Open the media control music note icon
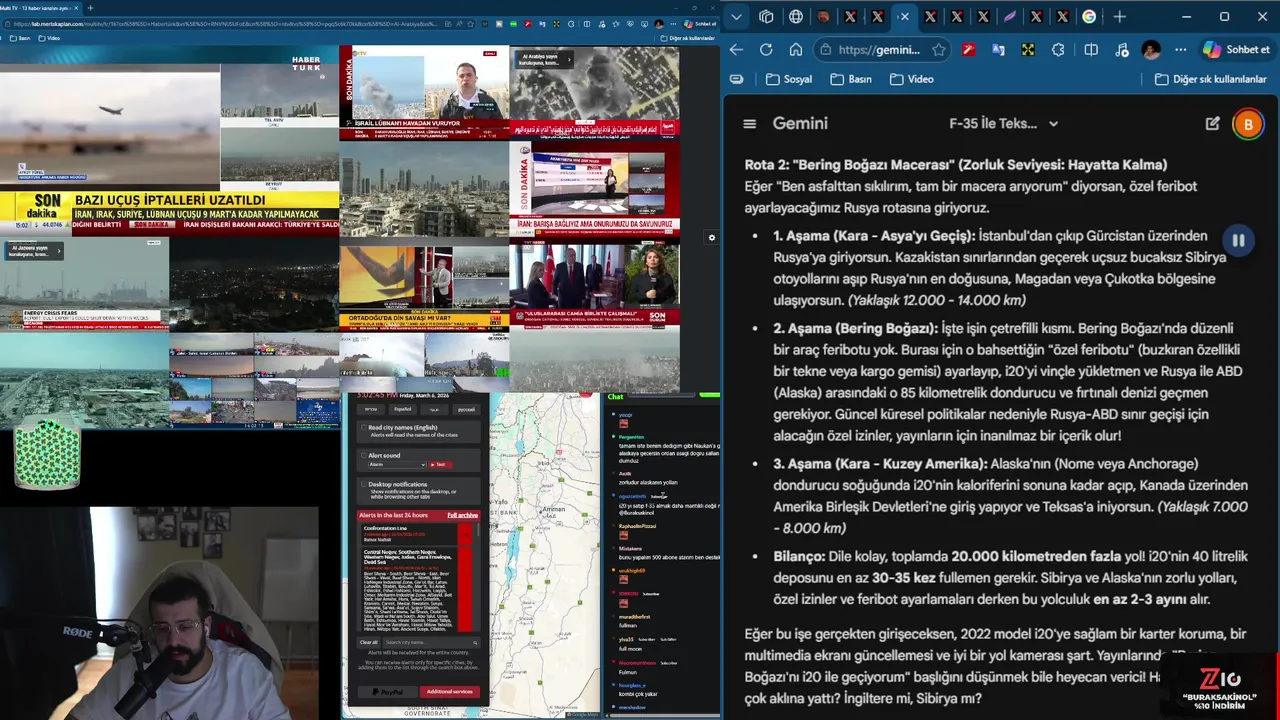 coord(1122,49)
